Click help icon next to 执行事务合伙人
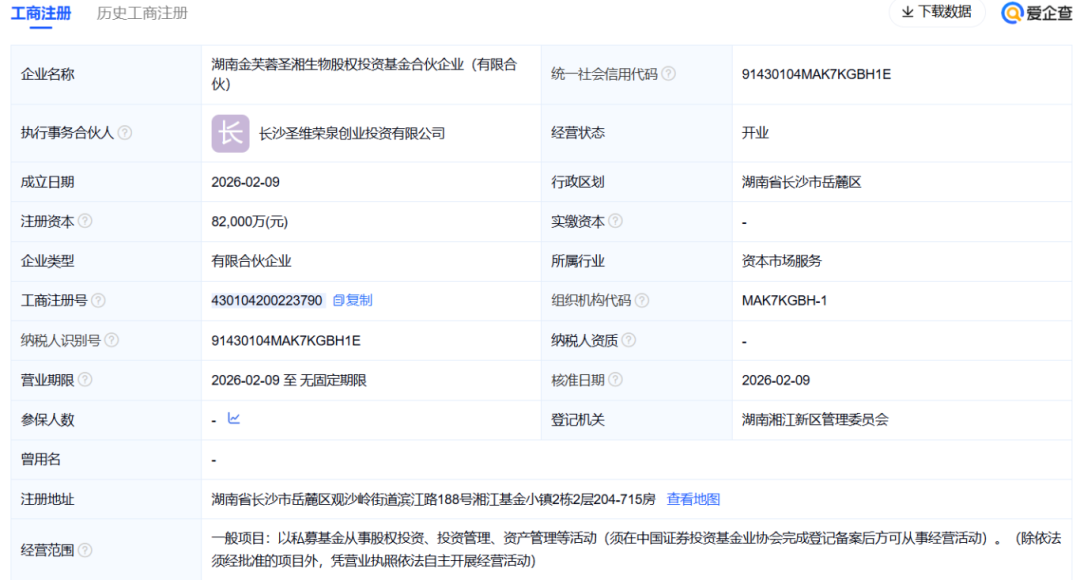Viewport: 1080px width, 580px height. [125, 133]
